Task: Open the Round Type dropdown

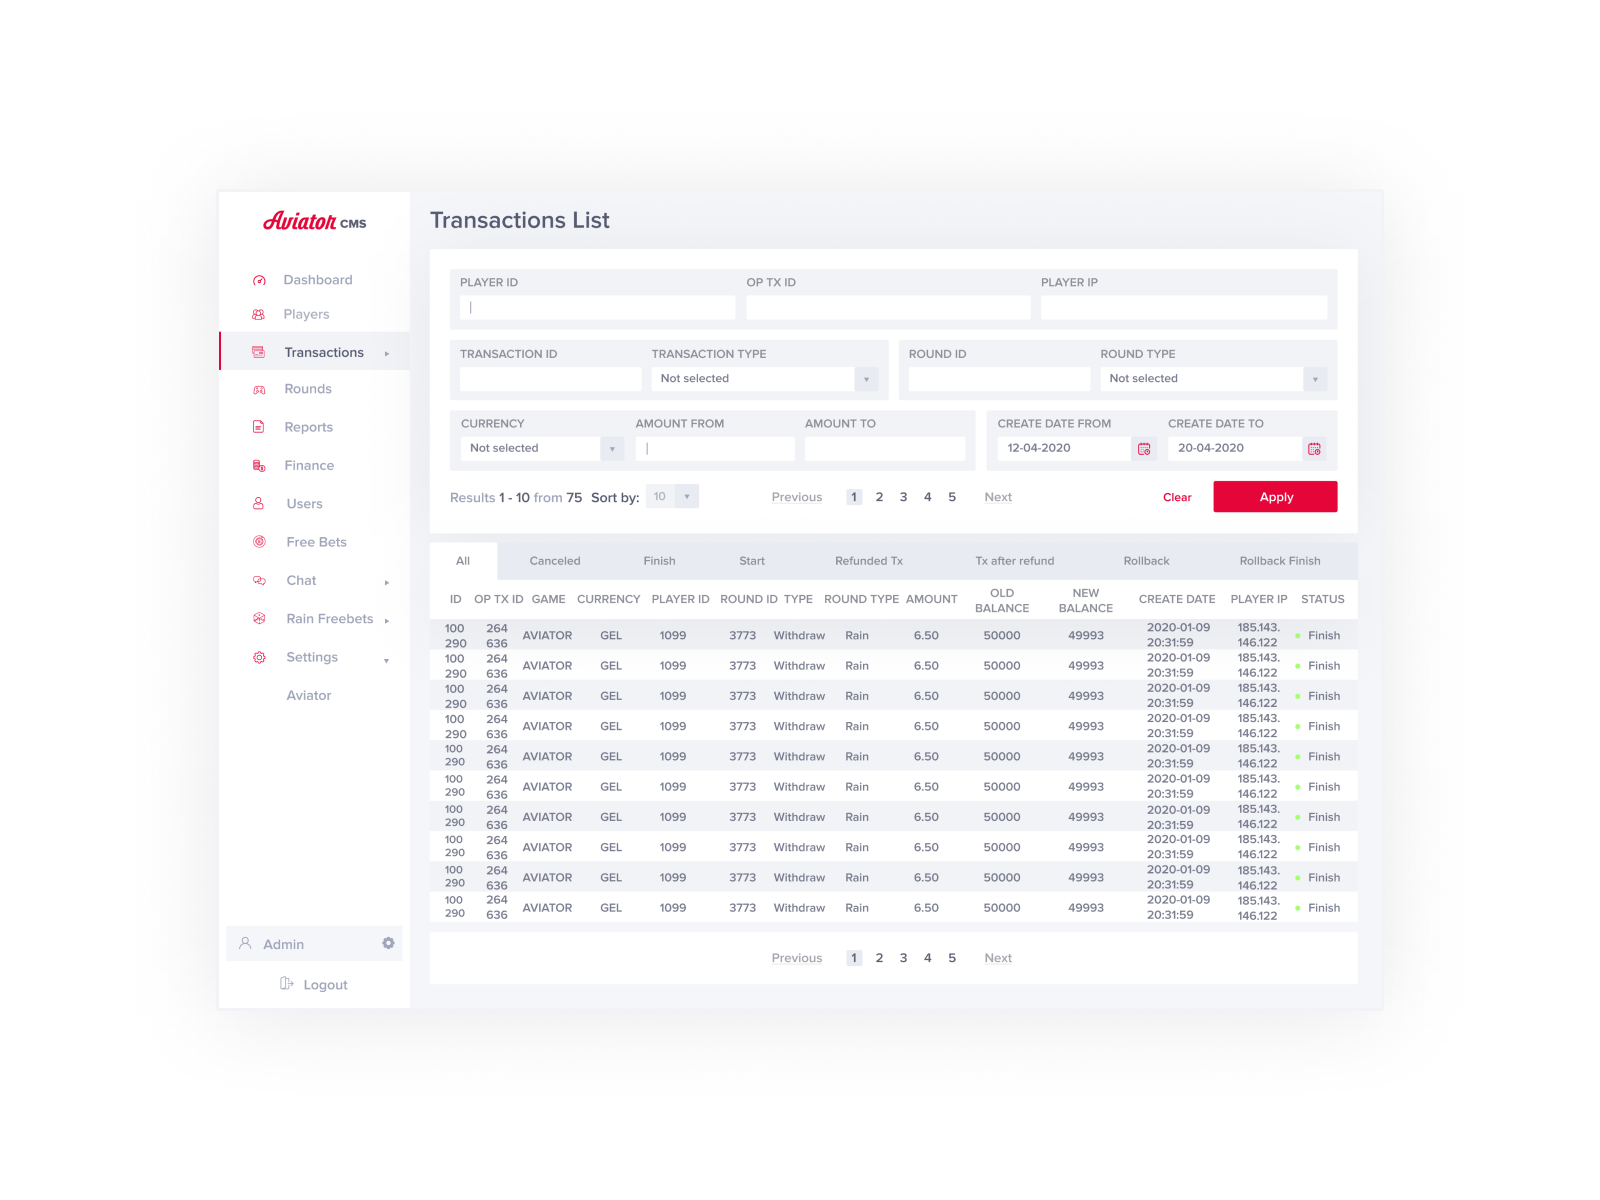Action: (1214, 379)
